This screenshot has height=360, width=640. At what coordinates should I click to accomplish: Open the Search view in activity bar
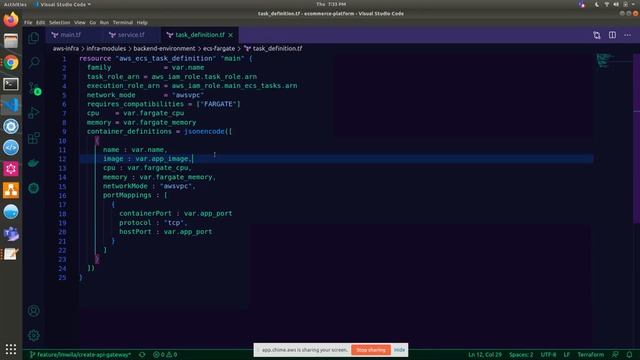[33, 62]
